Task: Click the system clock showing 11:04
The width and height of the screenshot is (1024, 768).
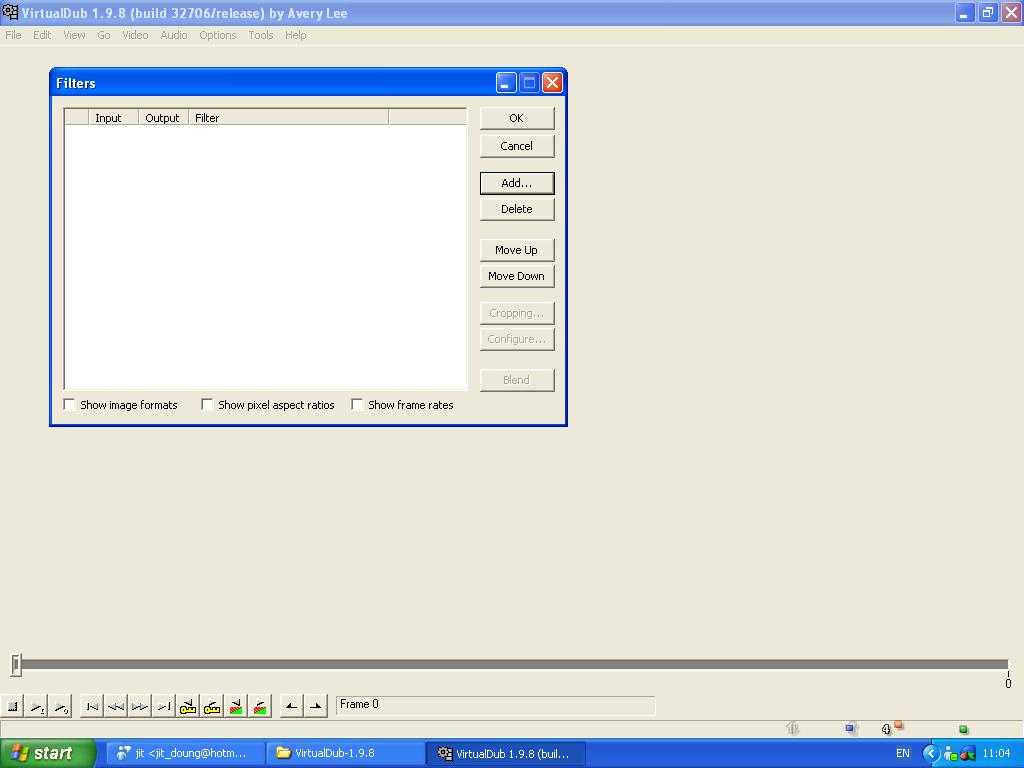Action: [996, 753]
